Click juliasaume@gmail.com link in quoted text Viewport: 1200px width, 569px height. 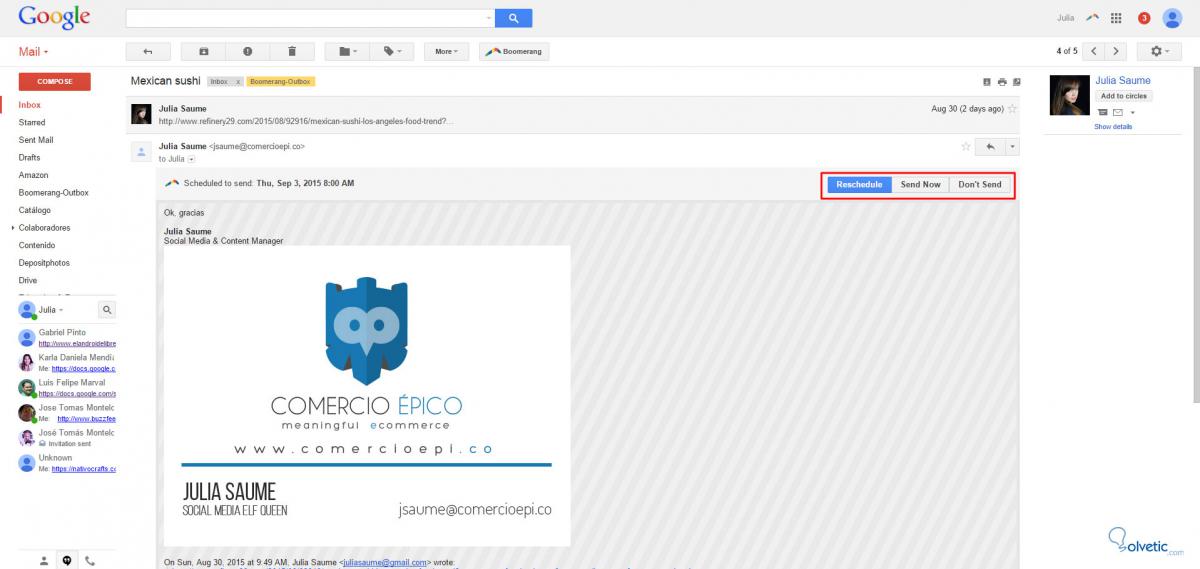385,563
